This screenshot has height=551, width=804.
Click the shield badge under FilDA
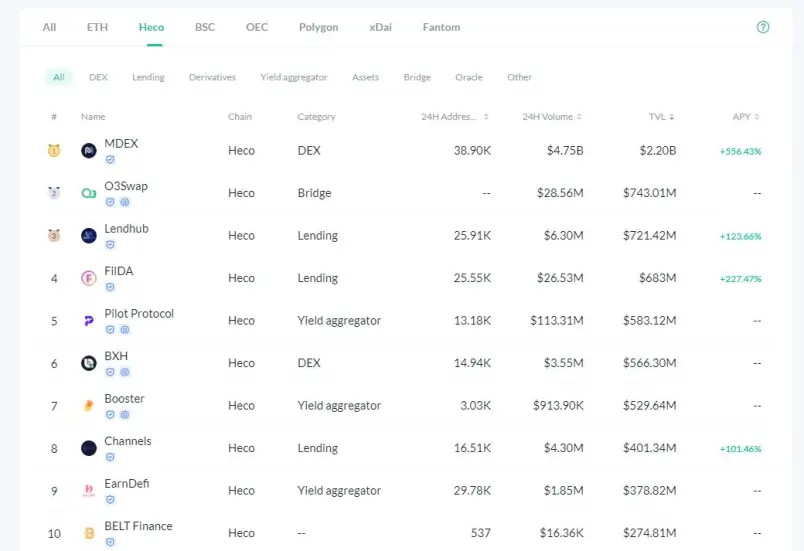pos(110,287)
